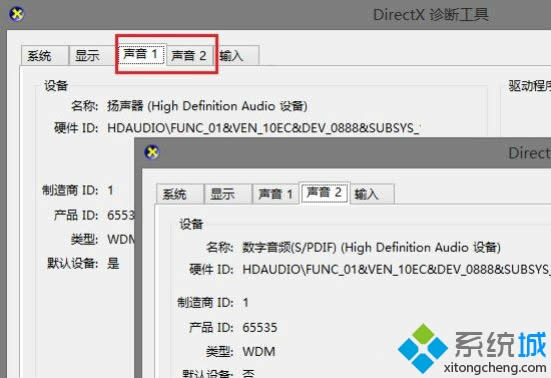Click manufacturer ID value 1 in back window
The height and width of the screenshot is (378, 551).
point(110,190)
